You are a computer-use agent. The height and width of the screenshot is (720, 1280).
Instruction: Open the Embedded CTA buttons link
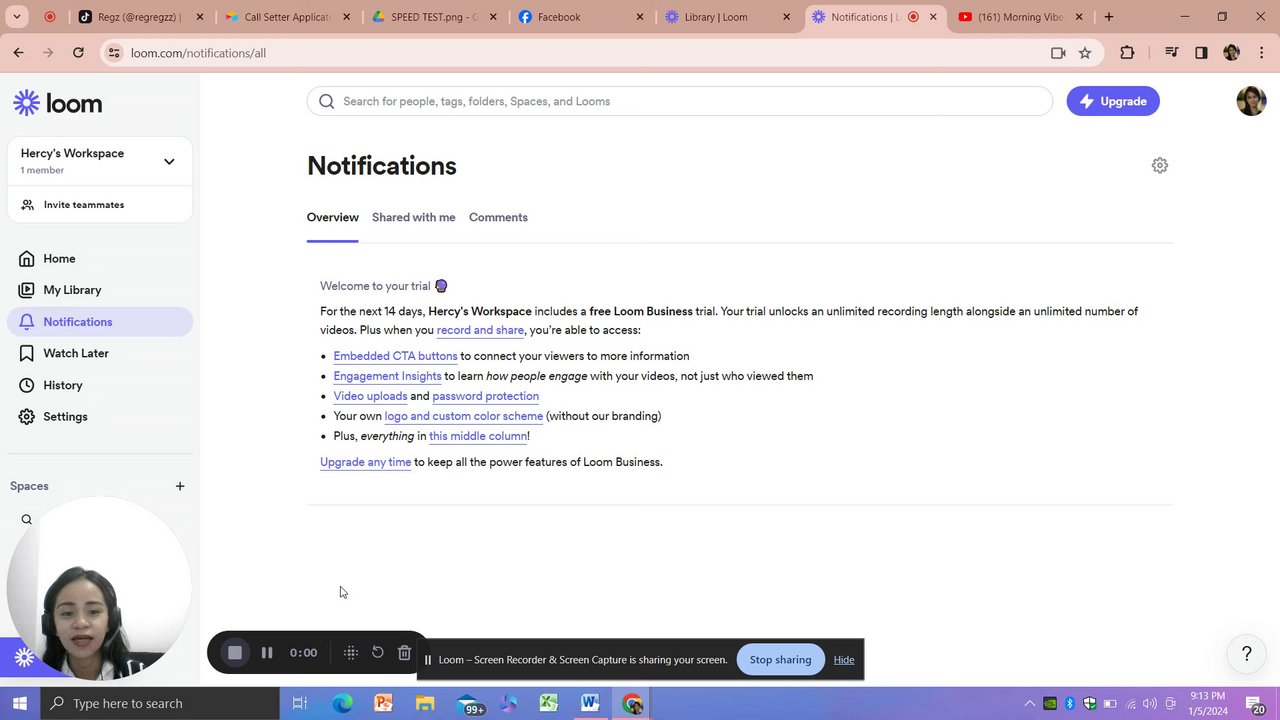coord(395,356)
